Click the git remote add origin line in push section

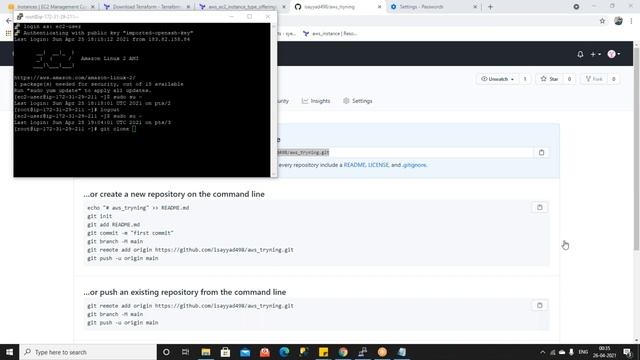pyautogui.click(x=190, y=306)
